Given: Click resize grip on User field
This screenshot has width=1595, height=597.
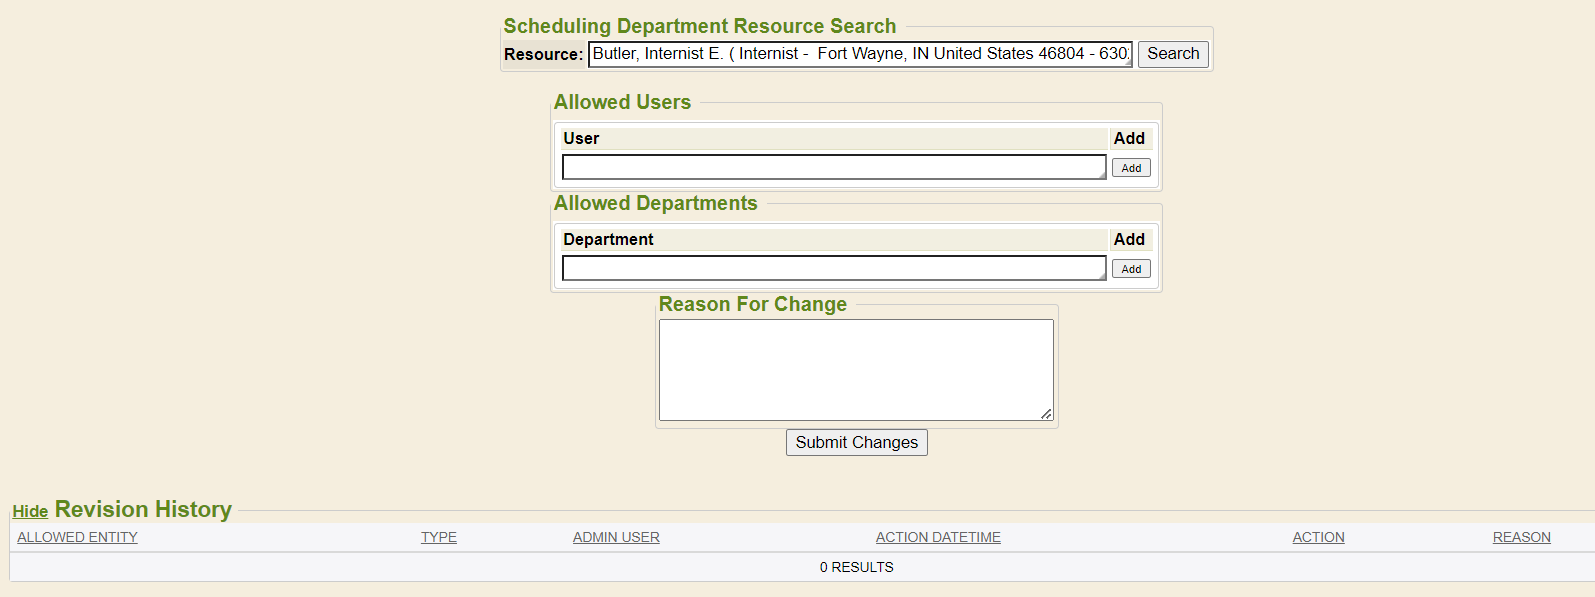Looking at the screenshot, I should (1102, 175).
